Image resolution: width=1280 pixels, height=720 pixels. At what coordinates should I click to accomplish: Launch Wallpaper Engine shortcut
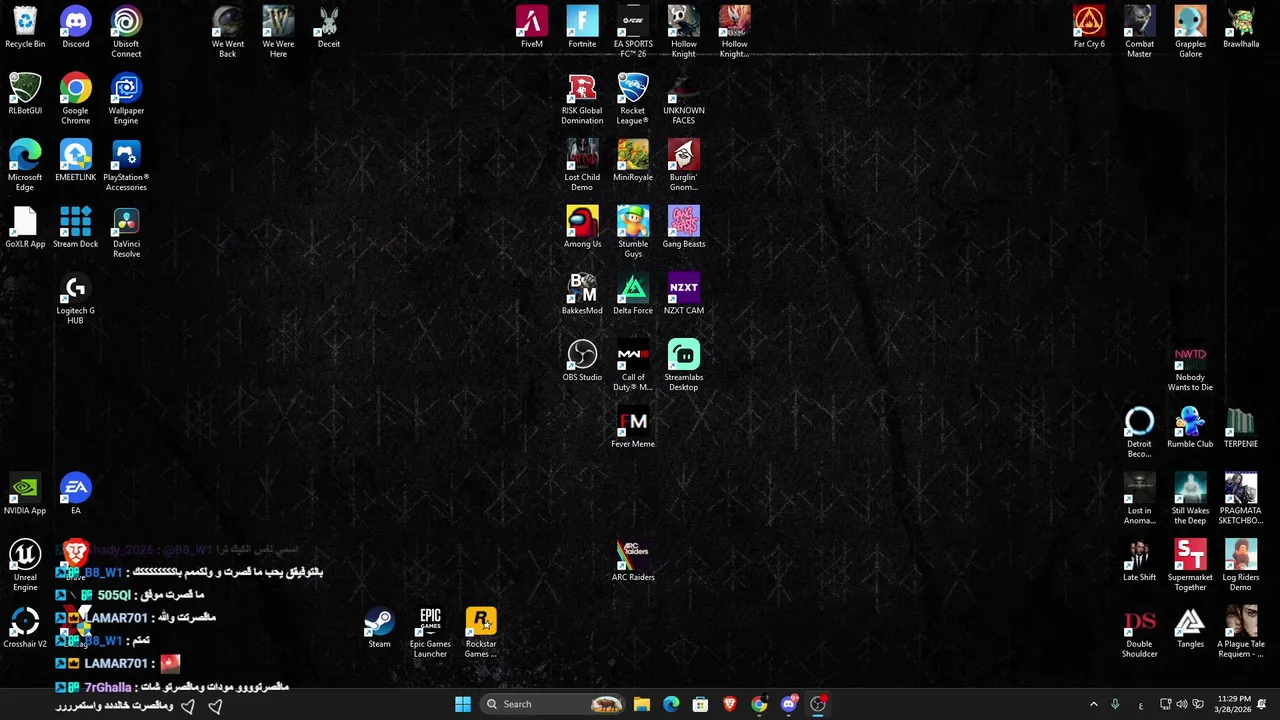tap(126, 99)
